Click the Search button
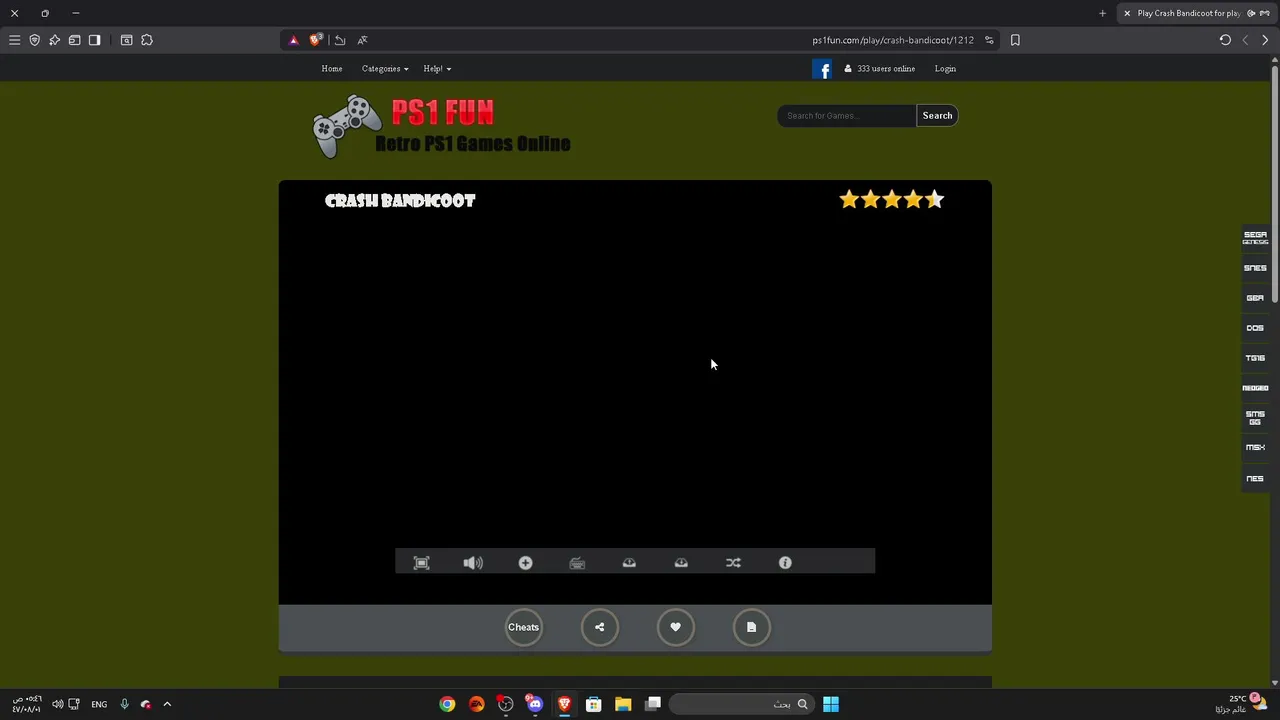The height and width of the screenshot is (720, 1280). 937,116
